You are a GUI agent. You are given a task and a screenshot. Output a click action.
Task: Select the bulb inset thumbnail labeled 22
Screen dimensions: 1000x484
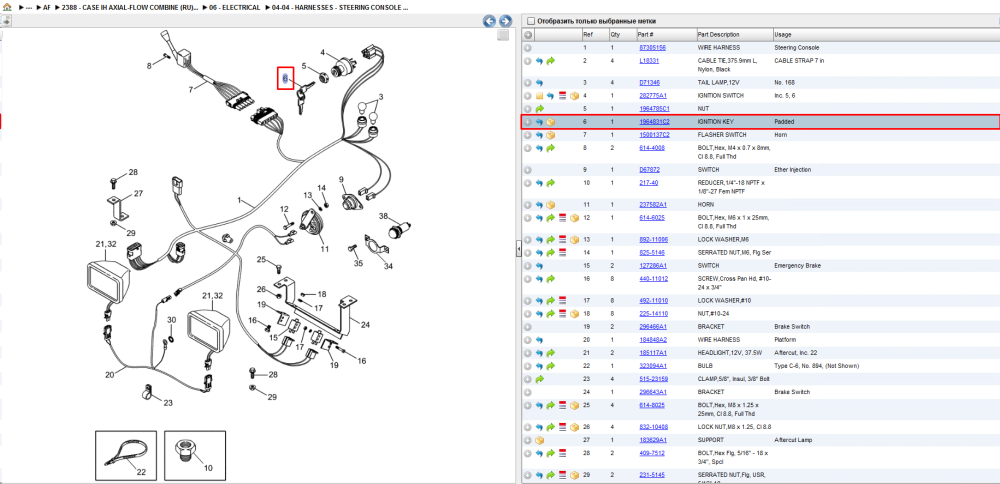(126, 455)
